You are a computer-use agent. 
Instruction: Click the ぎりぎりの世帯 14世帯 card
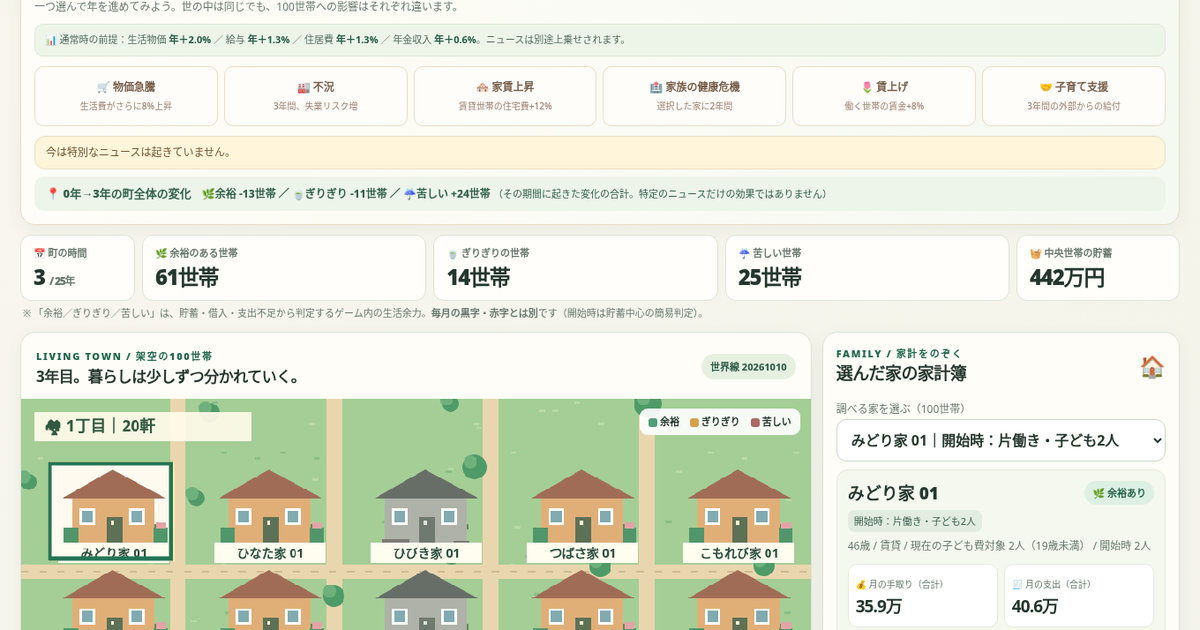click(x=575, y=268)
